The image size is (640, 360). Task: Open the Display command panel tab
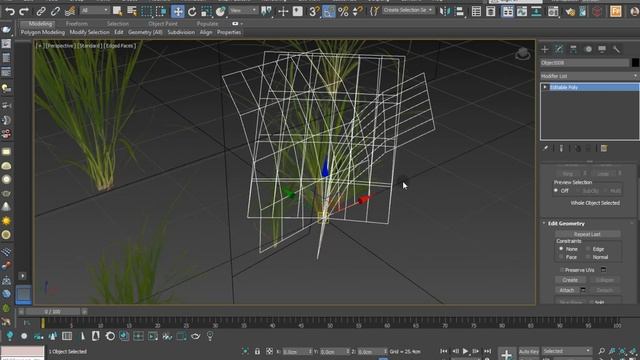602,49
